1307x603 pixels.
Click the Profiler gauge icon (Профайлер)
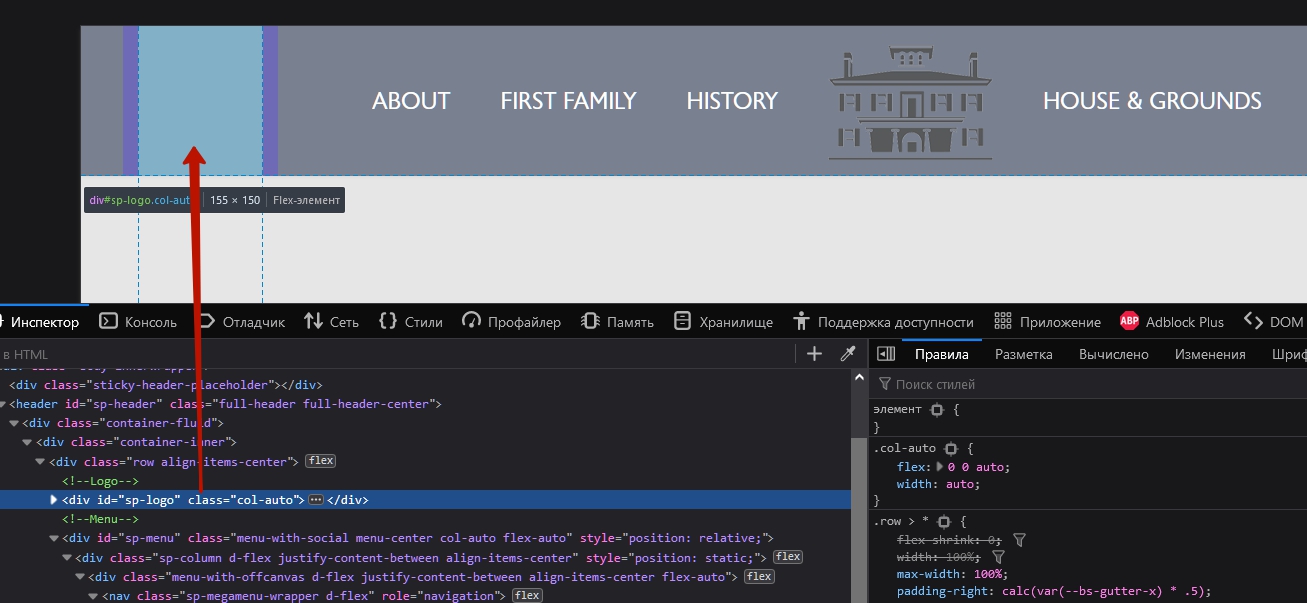(472, 321)
